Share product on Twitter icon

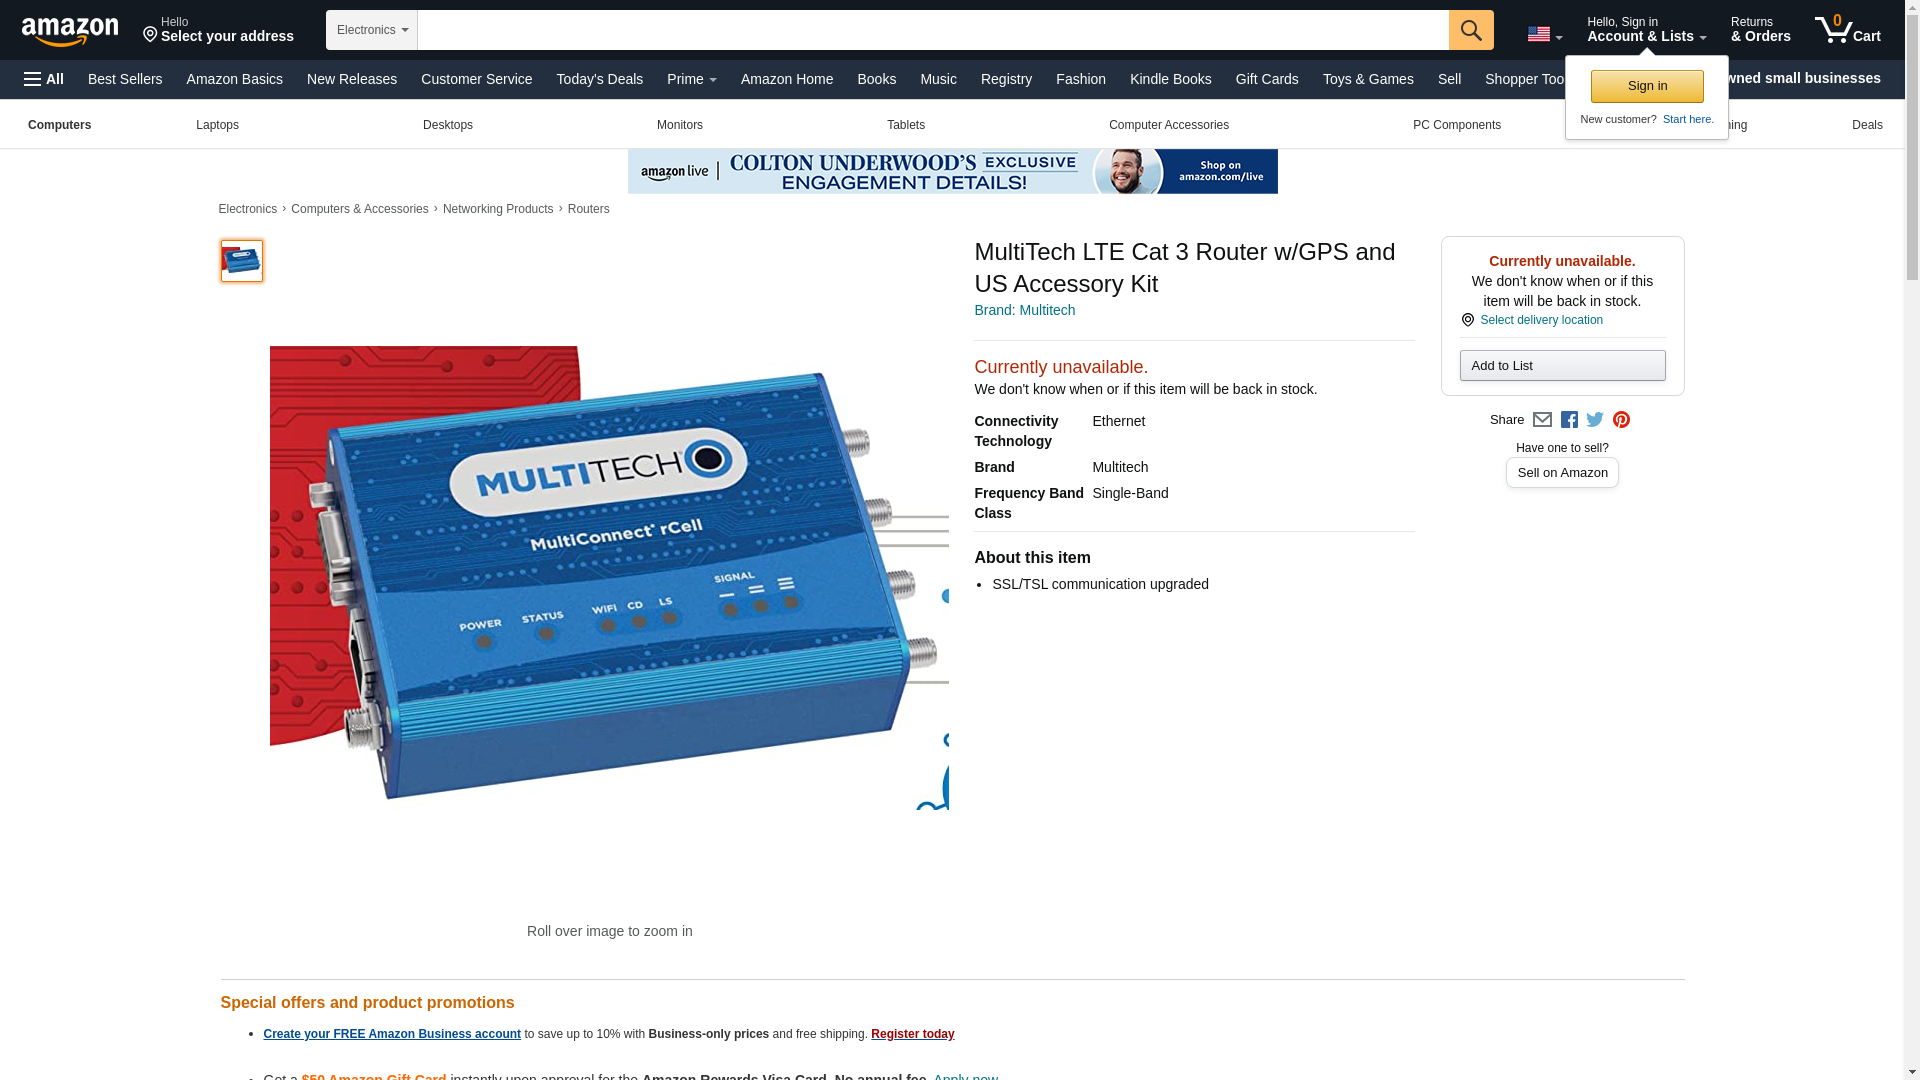click(1595, 420)
